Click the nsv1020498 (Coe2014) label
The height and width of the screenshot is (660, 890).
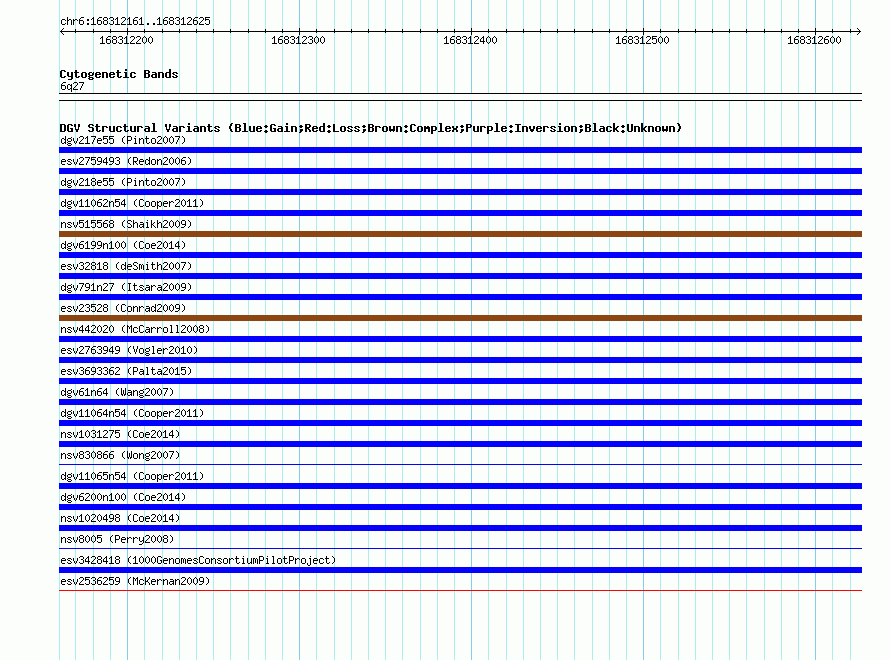(x=120, y=518)
